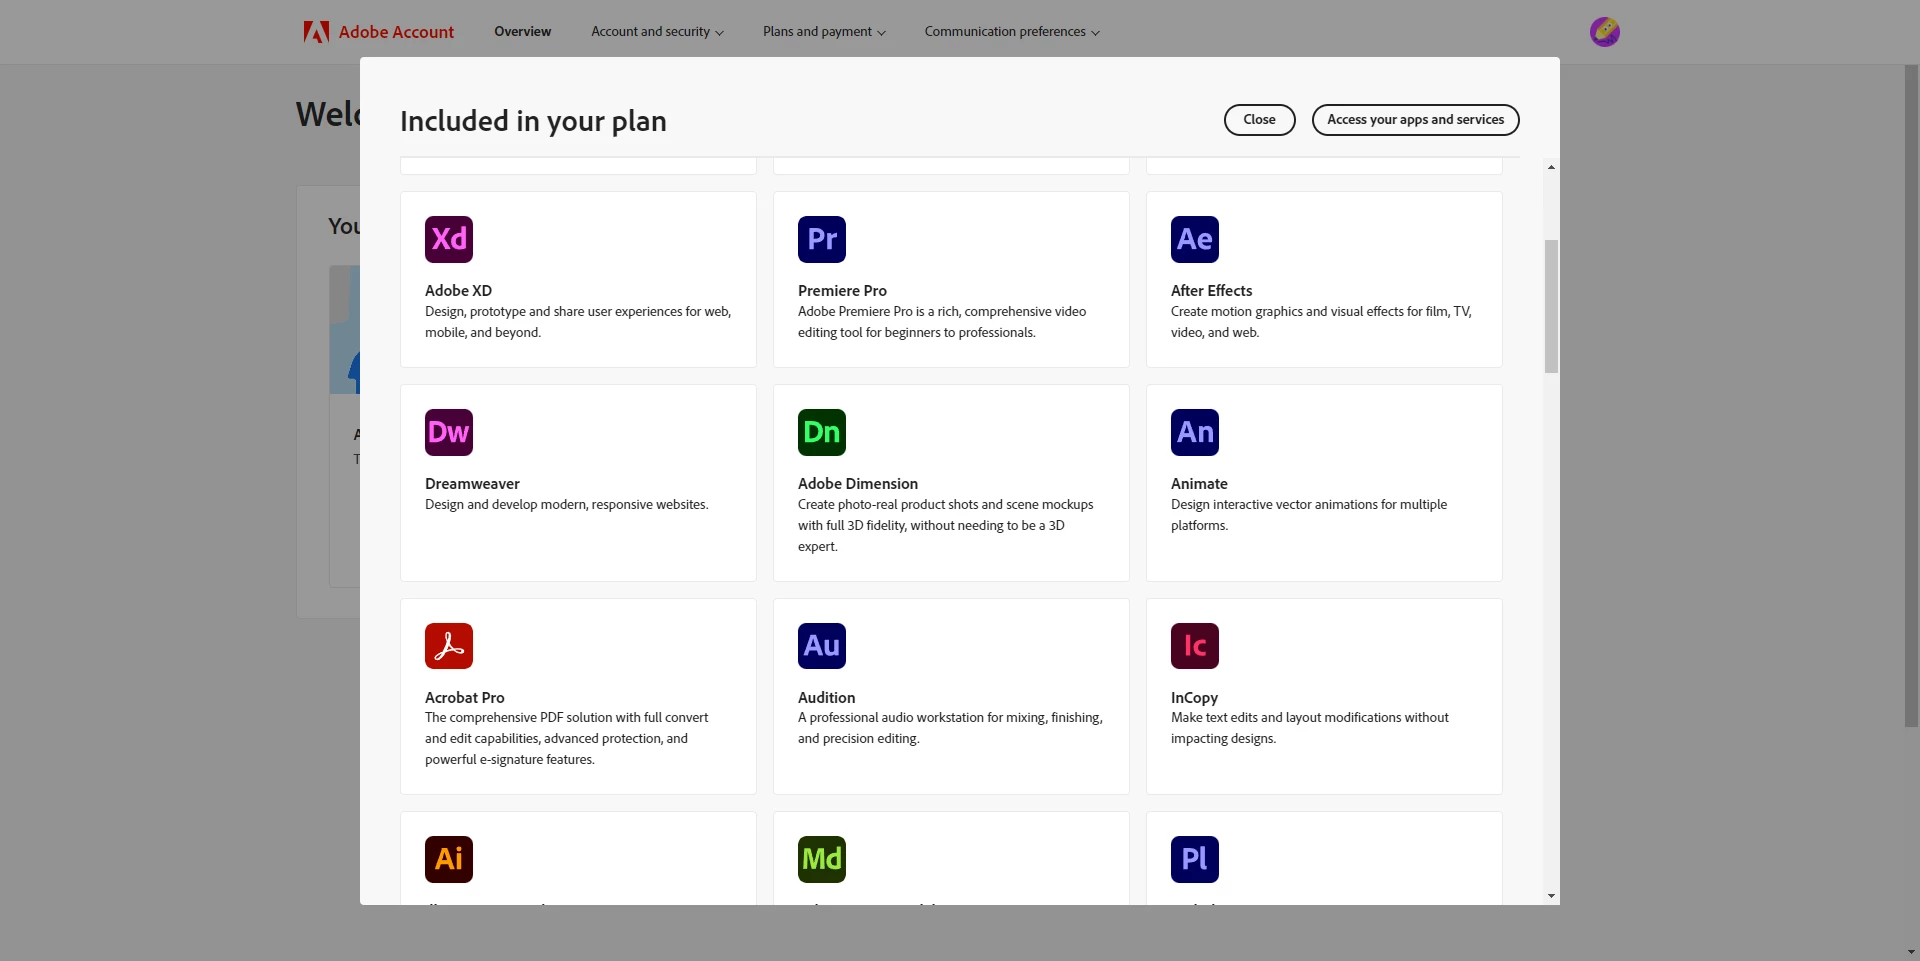Click the Media Encoder Md icon
Screen dimensions: 1920x961
(822, 859)
